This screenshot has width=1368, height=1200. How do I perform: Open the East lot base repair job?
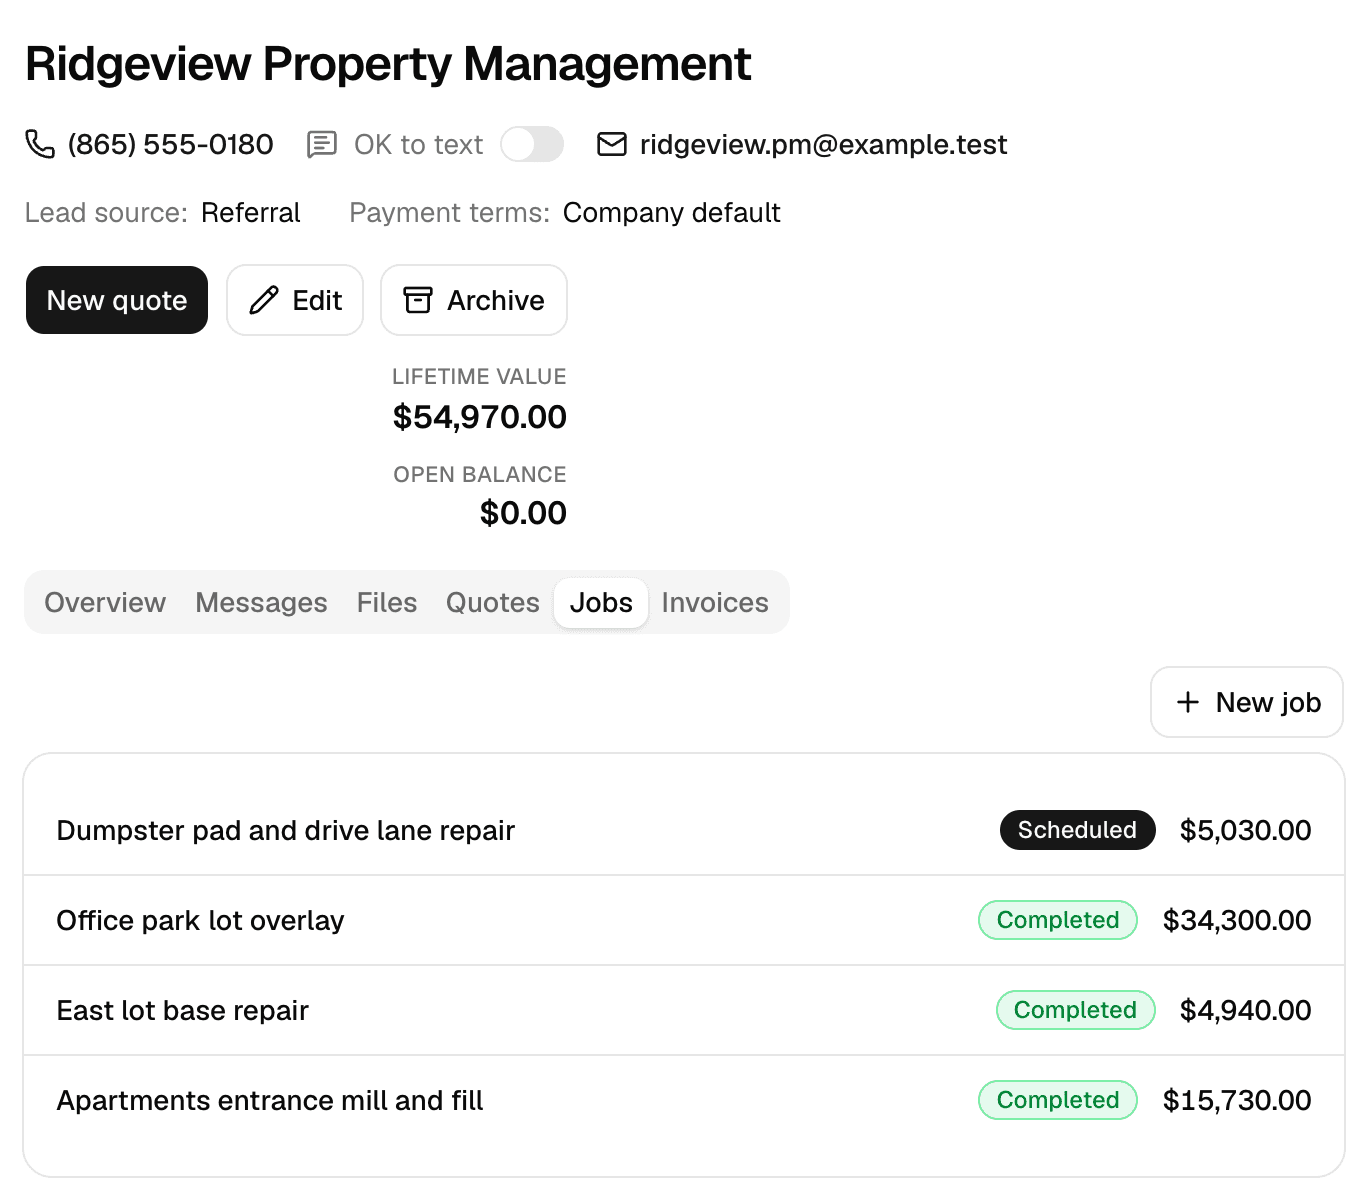coord(684,1010)
